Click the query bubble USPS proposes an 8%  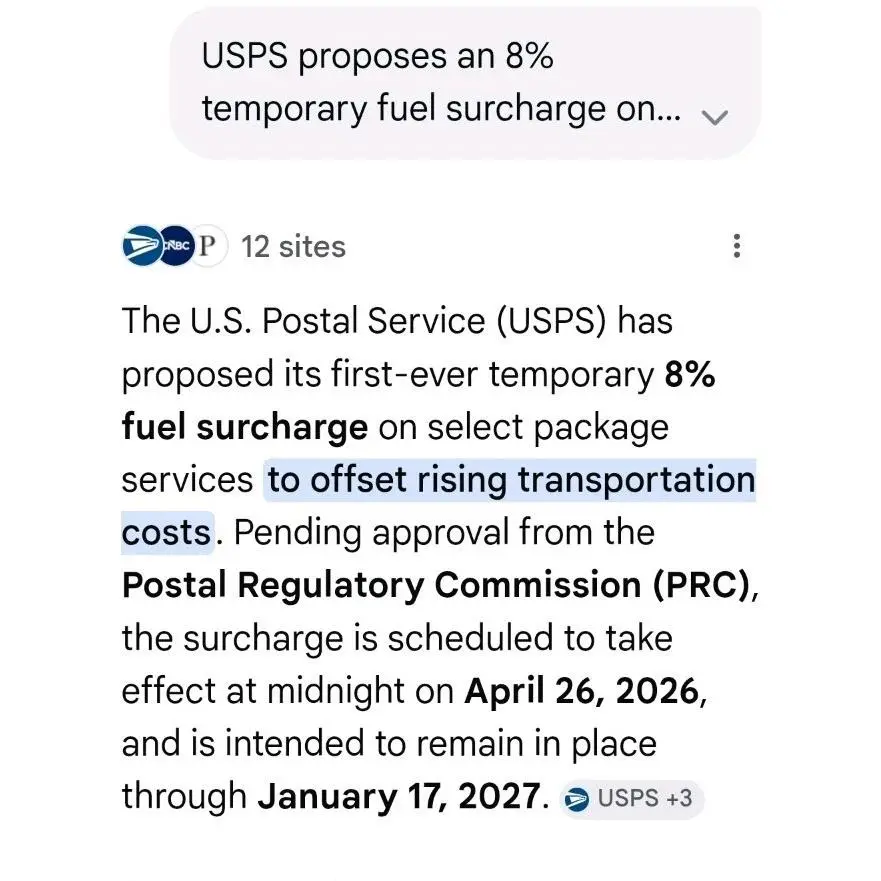(x=466, y=83)
